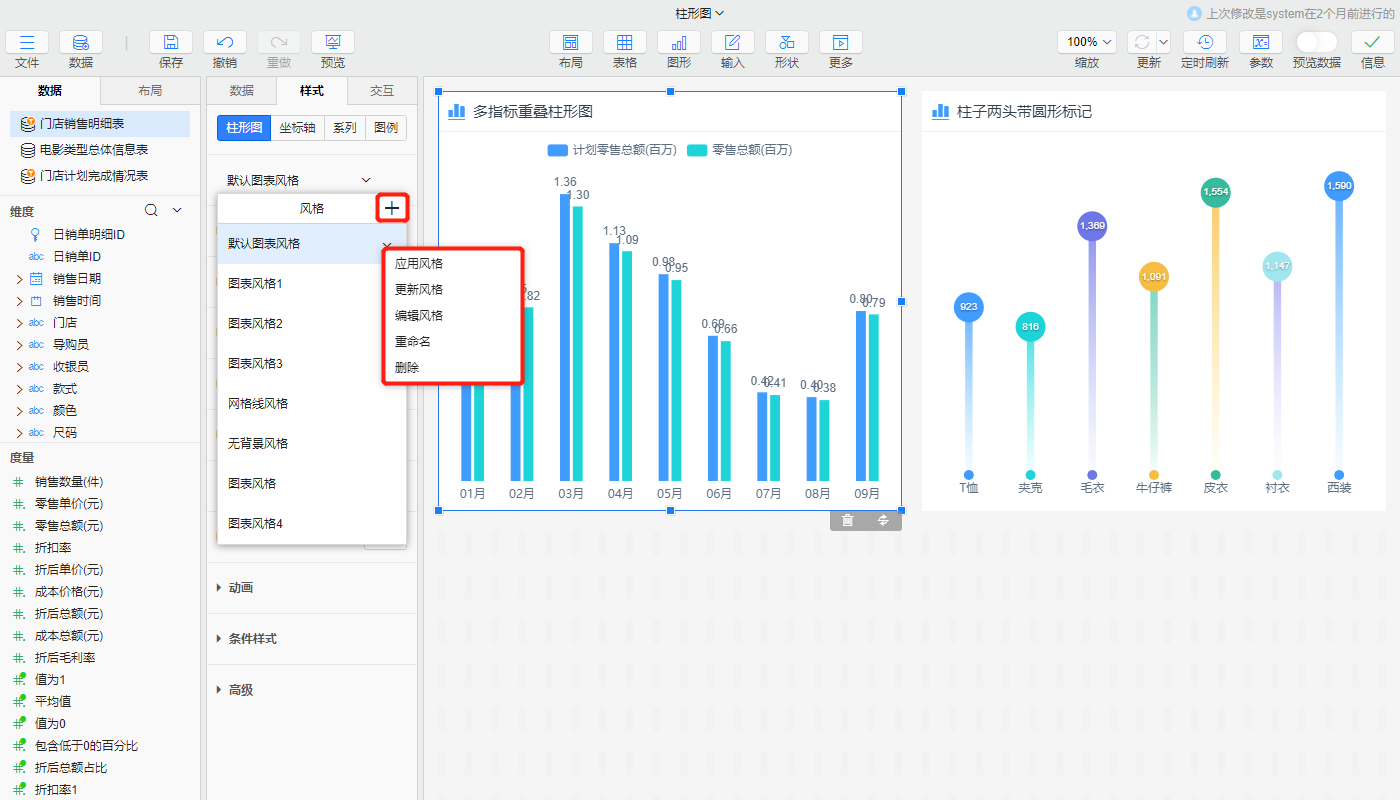This screenshot has height=800, width=1400.
Task: Click the Save (保存) toolbar icon
Action: point(171,42)
